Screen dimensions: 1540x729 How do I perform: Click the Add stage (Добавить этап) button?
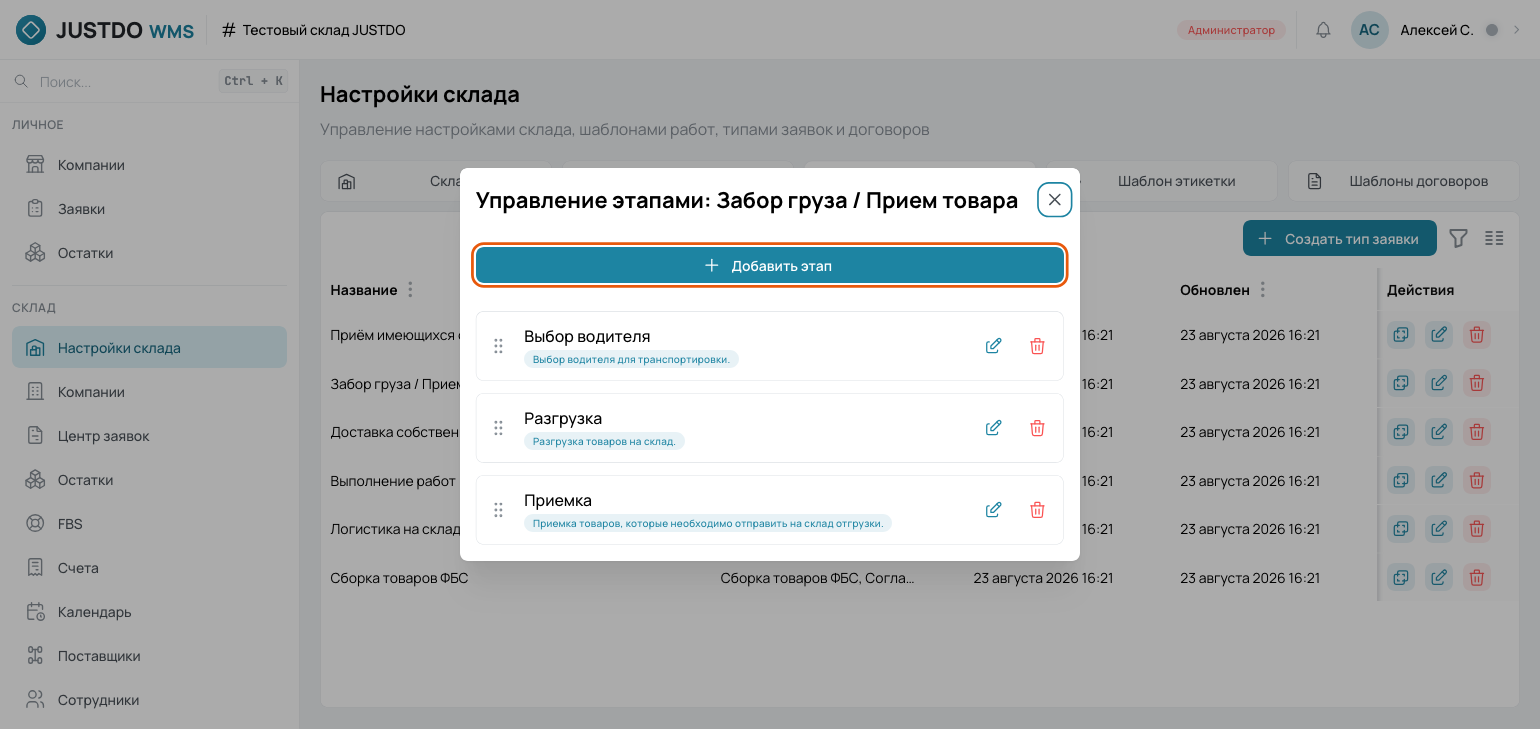(769, 266)
